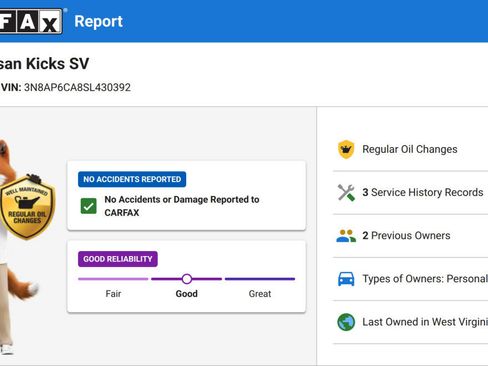The width and height of the screenshot is (488, 366).
Task: Select the Fair reliability label
Action: pos(113,294)
